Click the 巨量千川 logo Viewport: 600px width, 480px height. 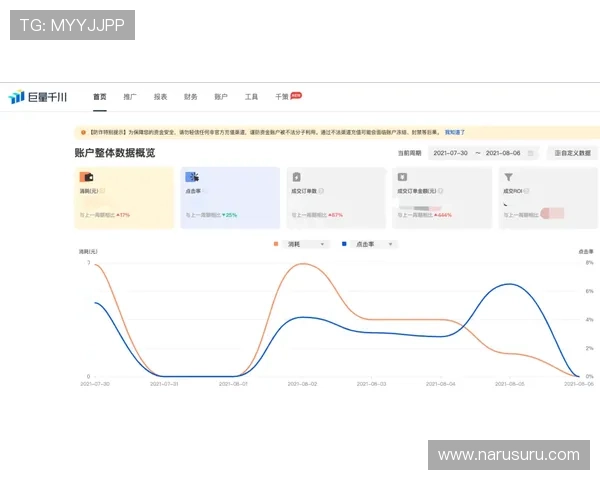click(38, 97)
